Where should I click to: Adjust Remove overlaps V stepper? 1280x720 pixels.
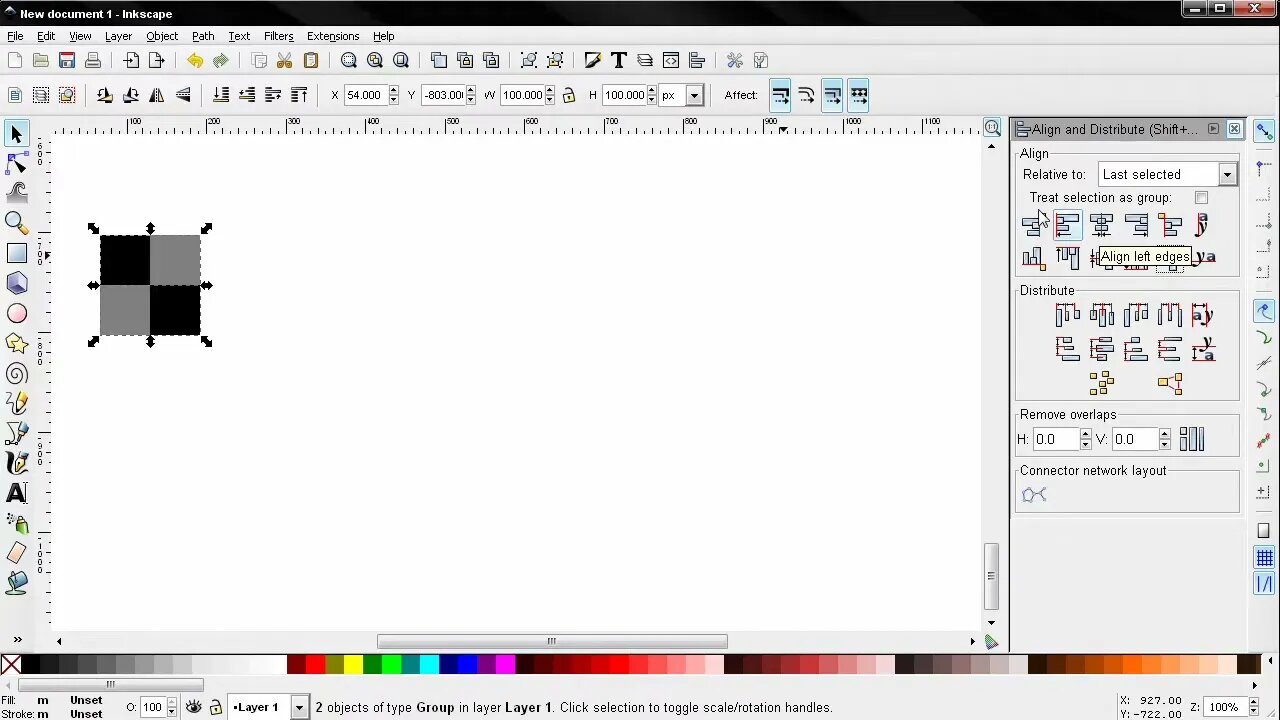pyautogui.click(x=1165, y=439)
